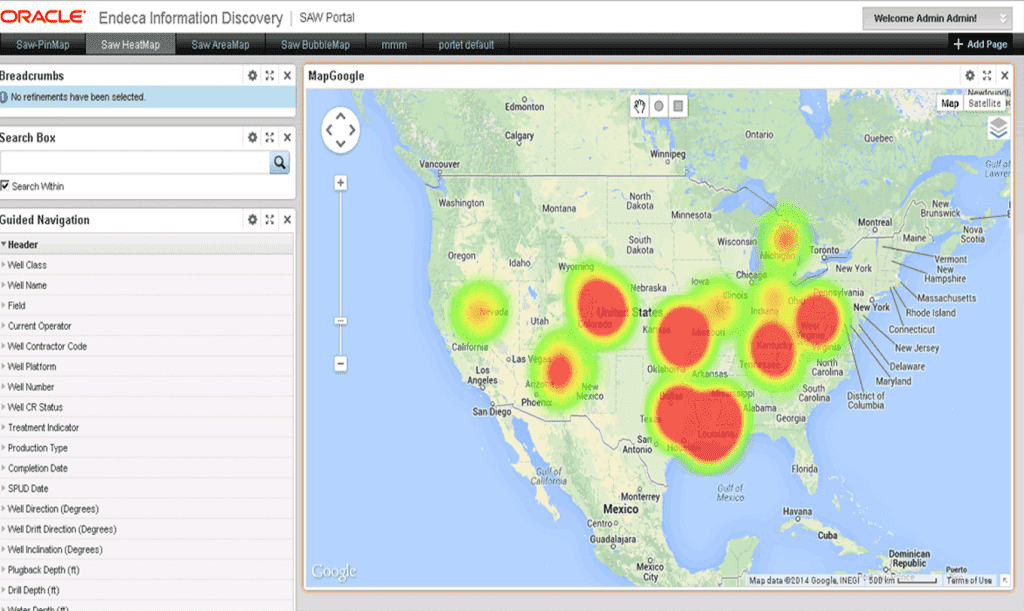
Task: Expand the Well Name refinement
Action: tap(4, 285)
